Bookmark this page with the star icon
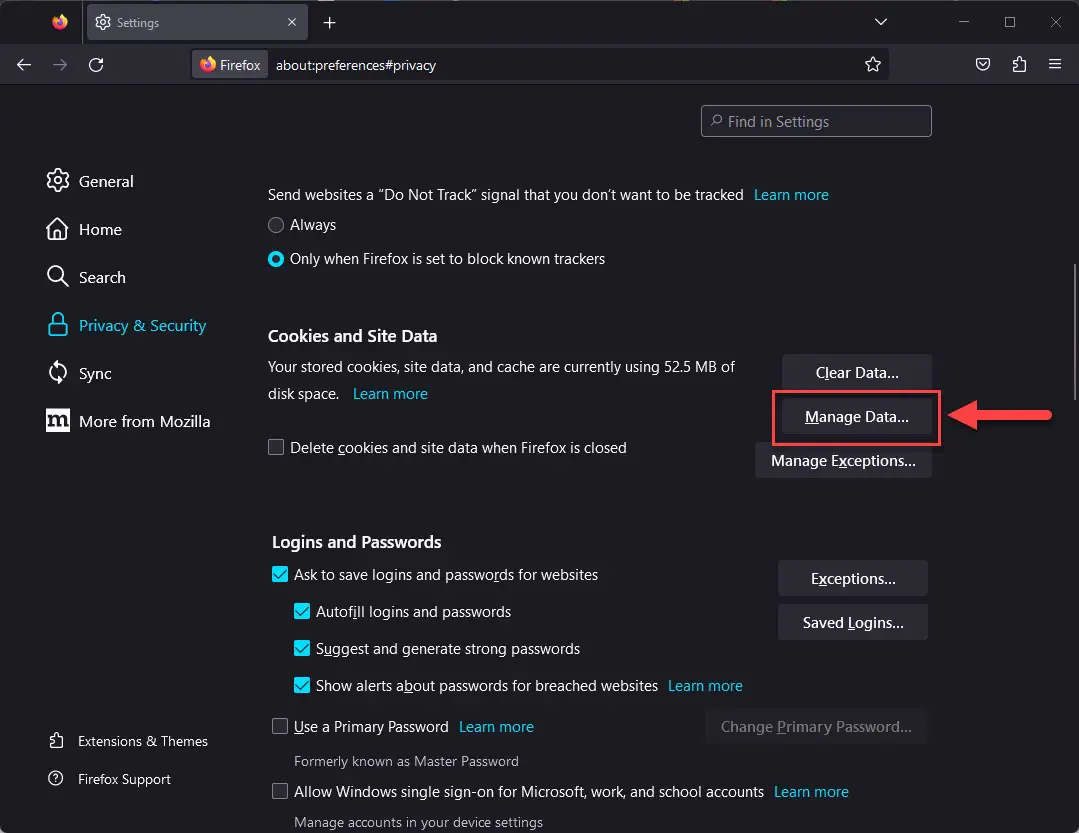Screen dimensions: 1079x833 coord(873,65)
